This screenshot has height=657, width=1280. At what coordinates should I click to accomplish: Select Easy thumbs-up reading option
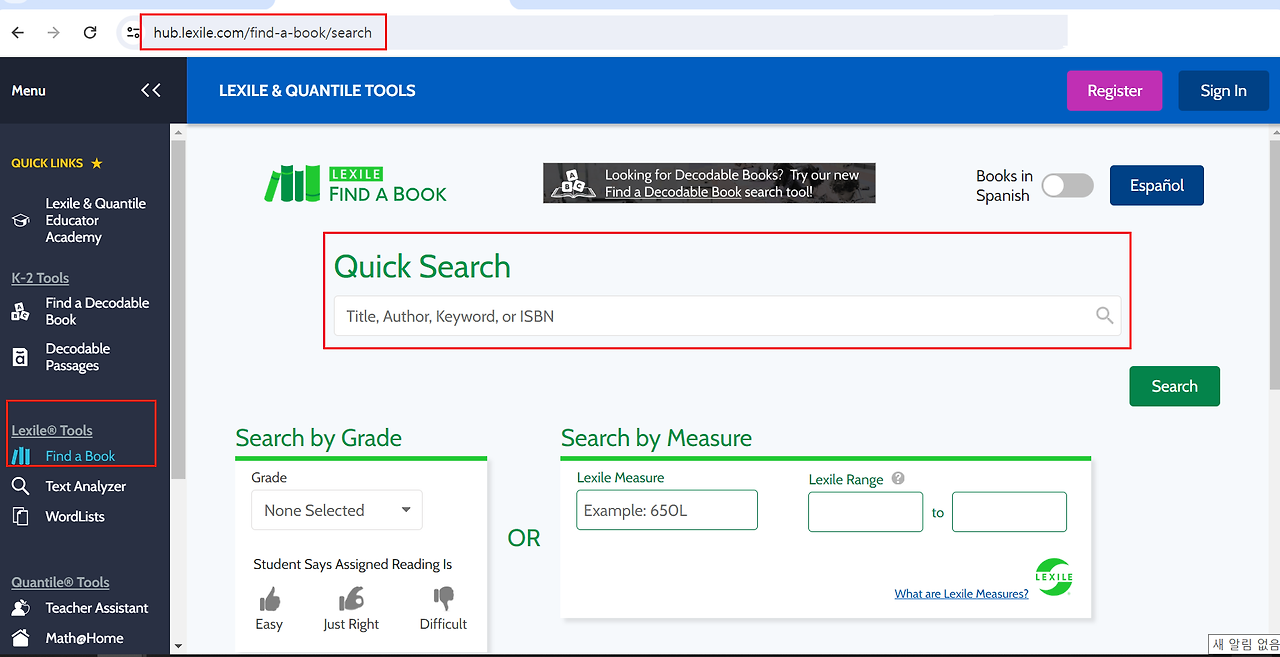tap(269, 609)
